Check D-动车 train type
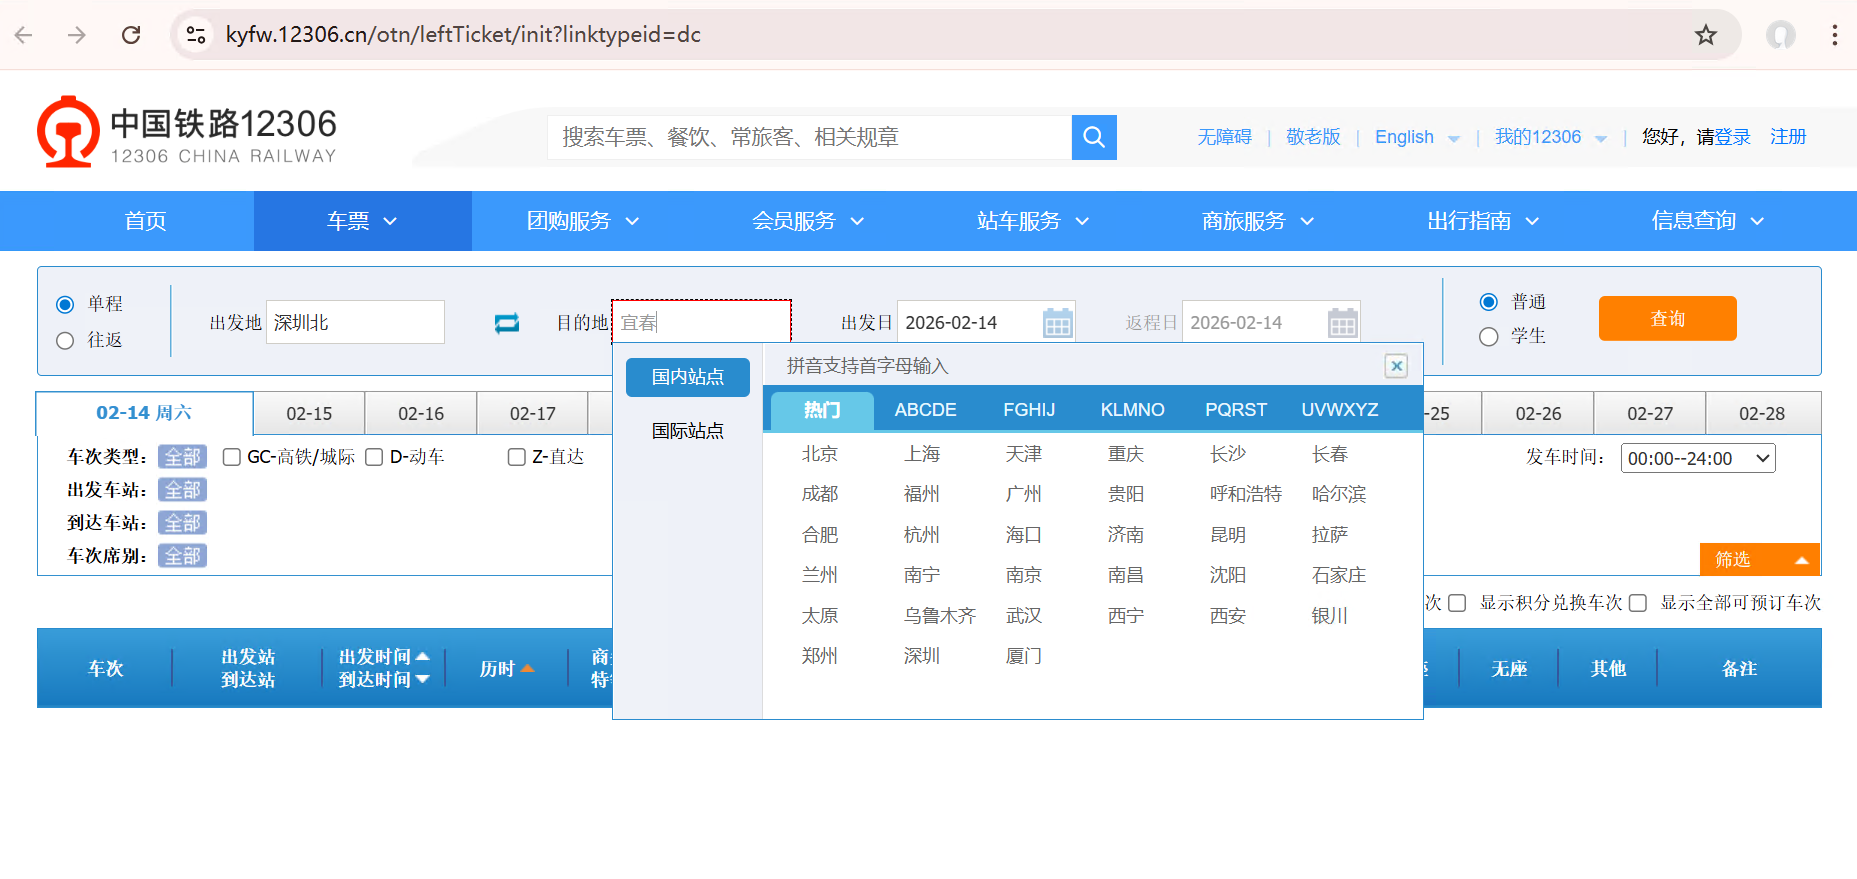1857x879 pixels. [374, 457]
